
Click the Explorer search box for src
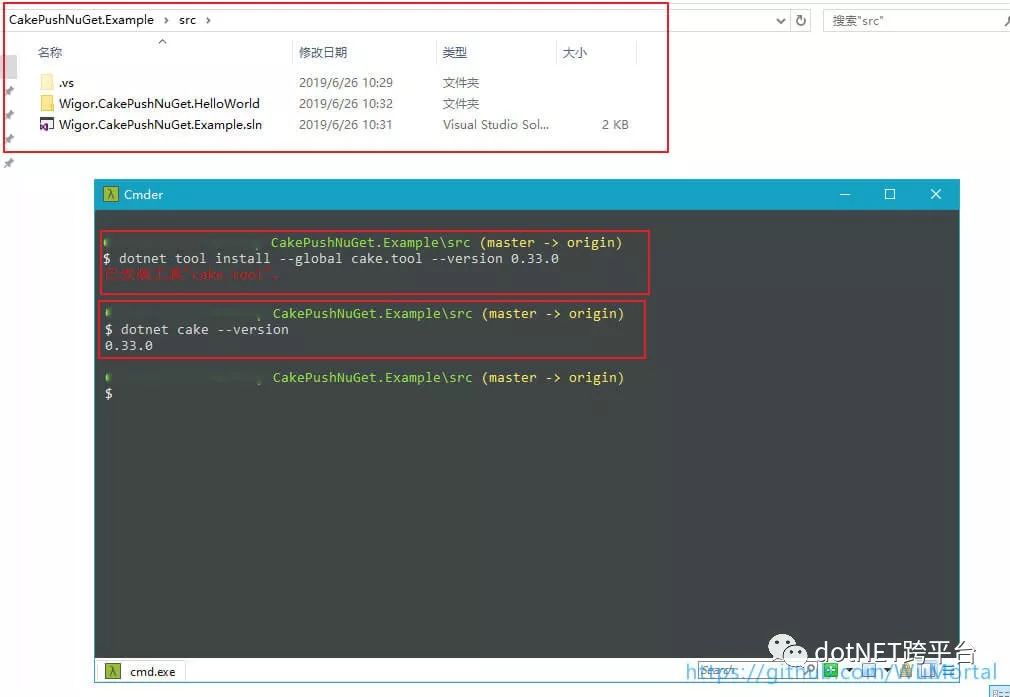[915, 21]
